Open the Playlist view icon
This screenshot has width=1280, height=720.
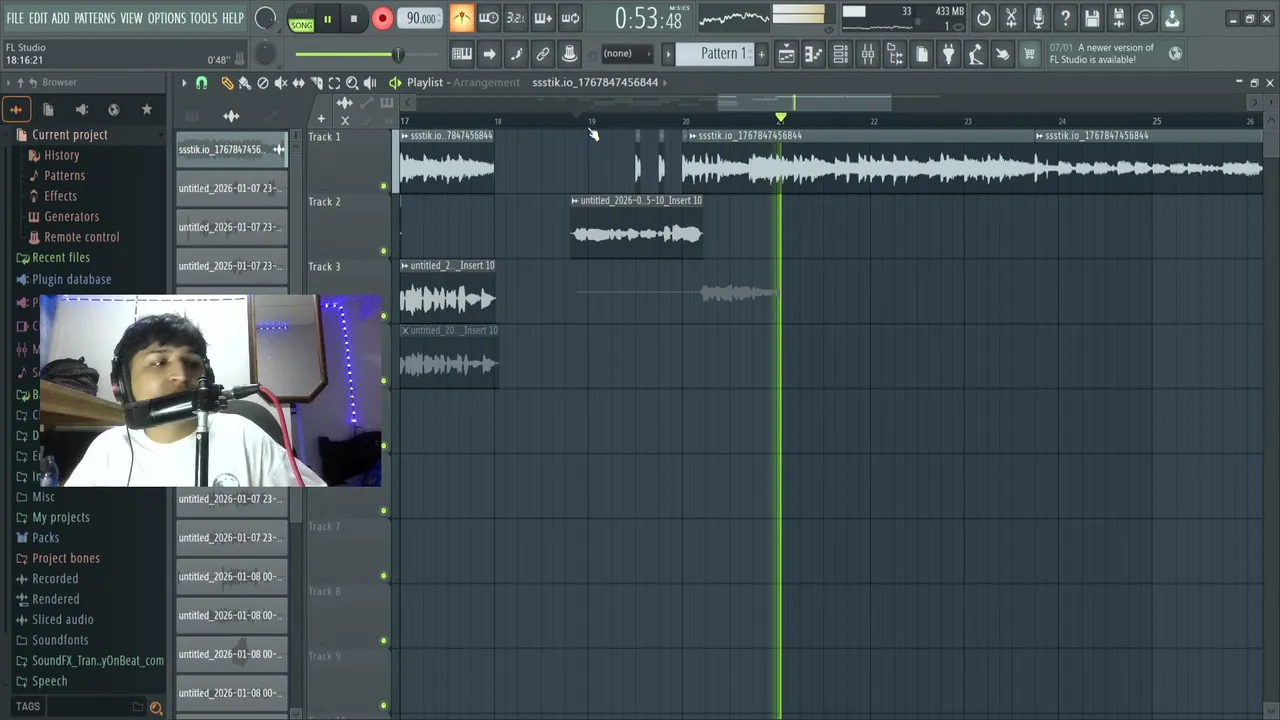coord(787,54)
